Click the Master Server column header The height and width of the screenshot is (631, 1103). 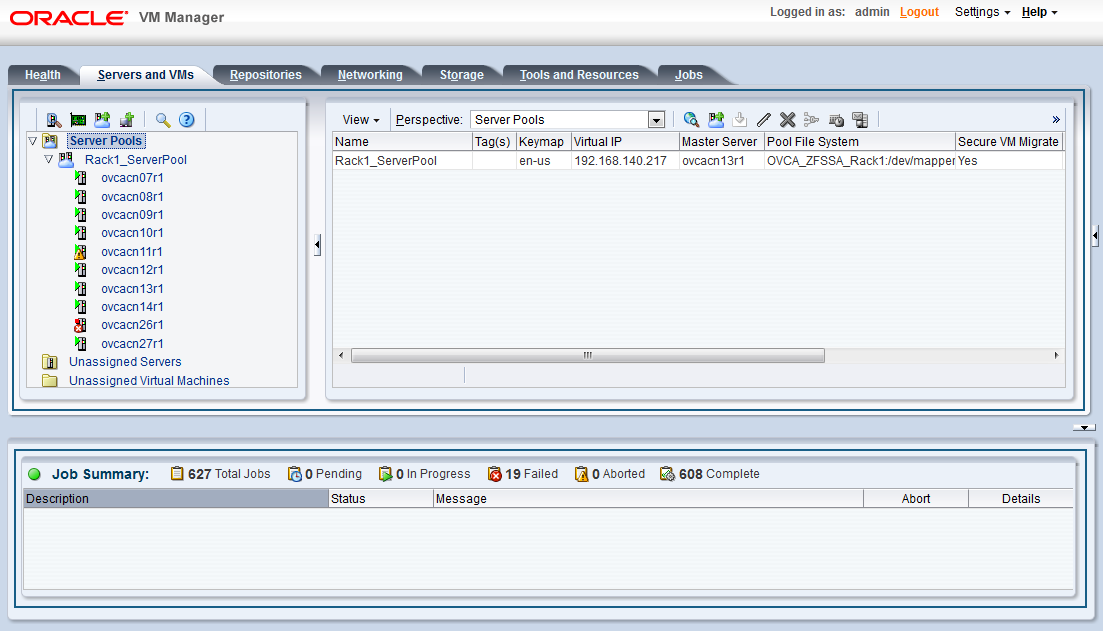pos(722,141)
